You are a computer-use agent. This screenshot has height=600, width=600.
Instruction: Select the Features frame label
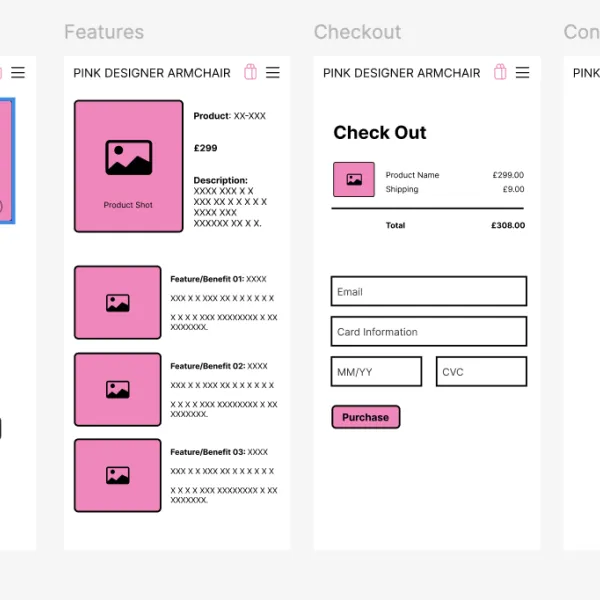click(104, 32)
